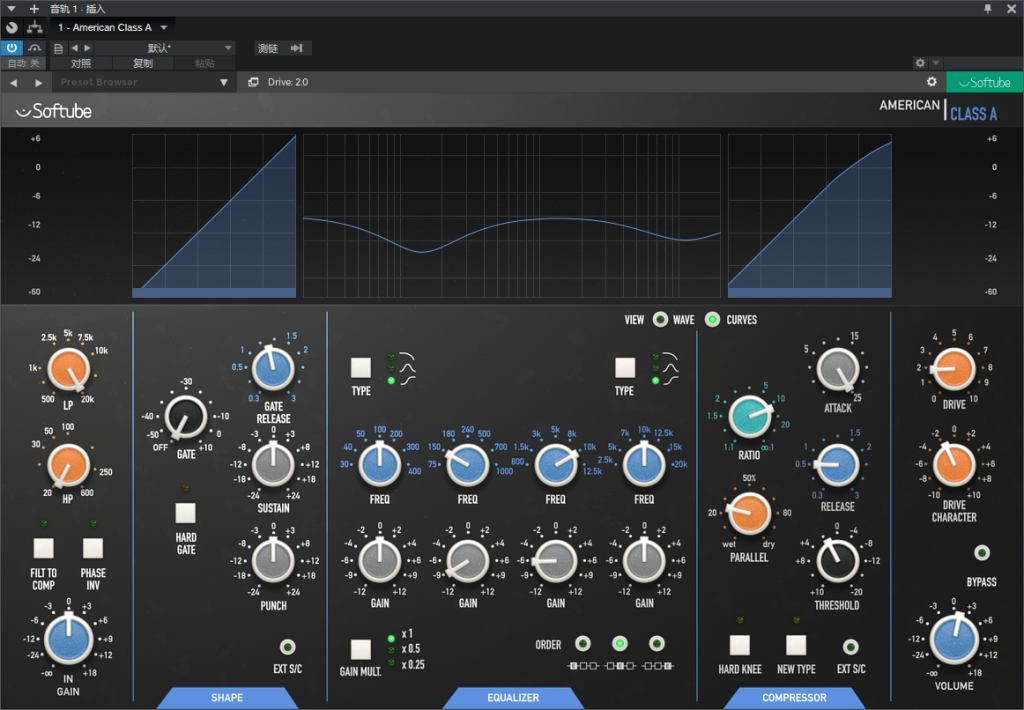Viewport: 1024px width, 710px height.
Task: Click the DRIVE CHARACTER knob
Action: [953, 464]
